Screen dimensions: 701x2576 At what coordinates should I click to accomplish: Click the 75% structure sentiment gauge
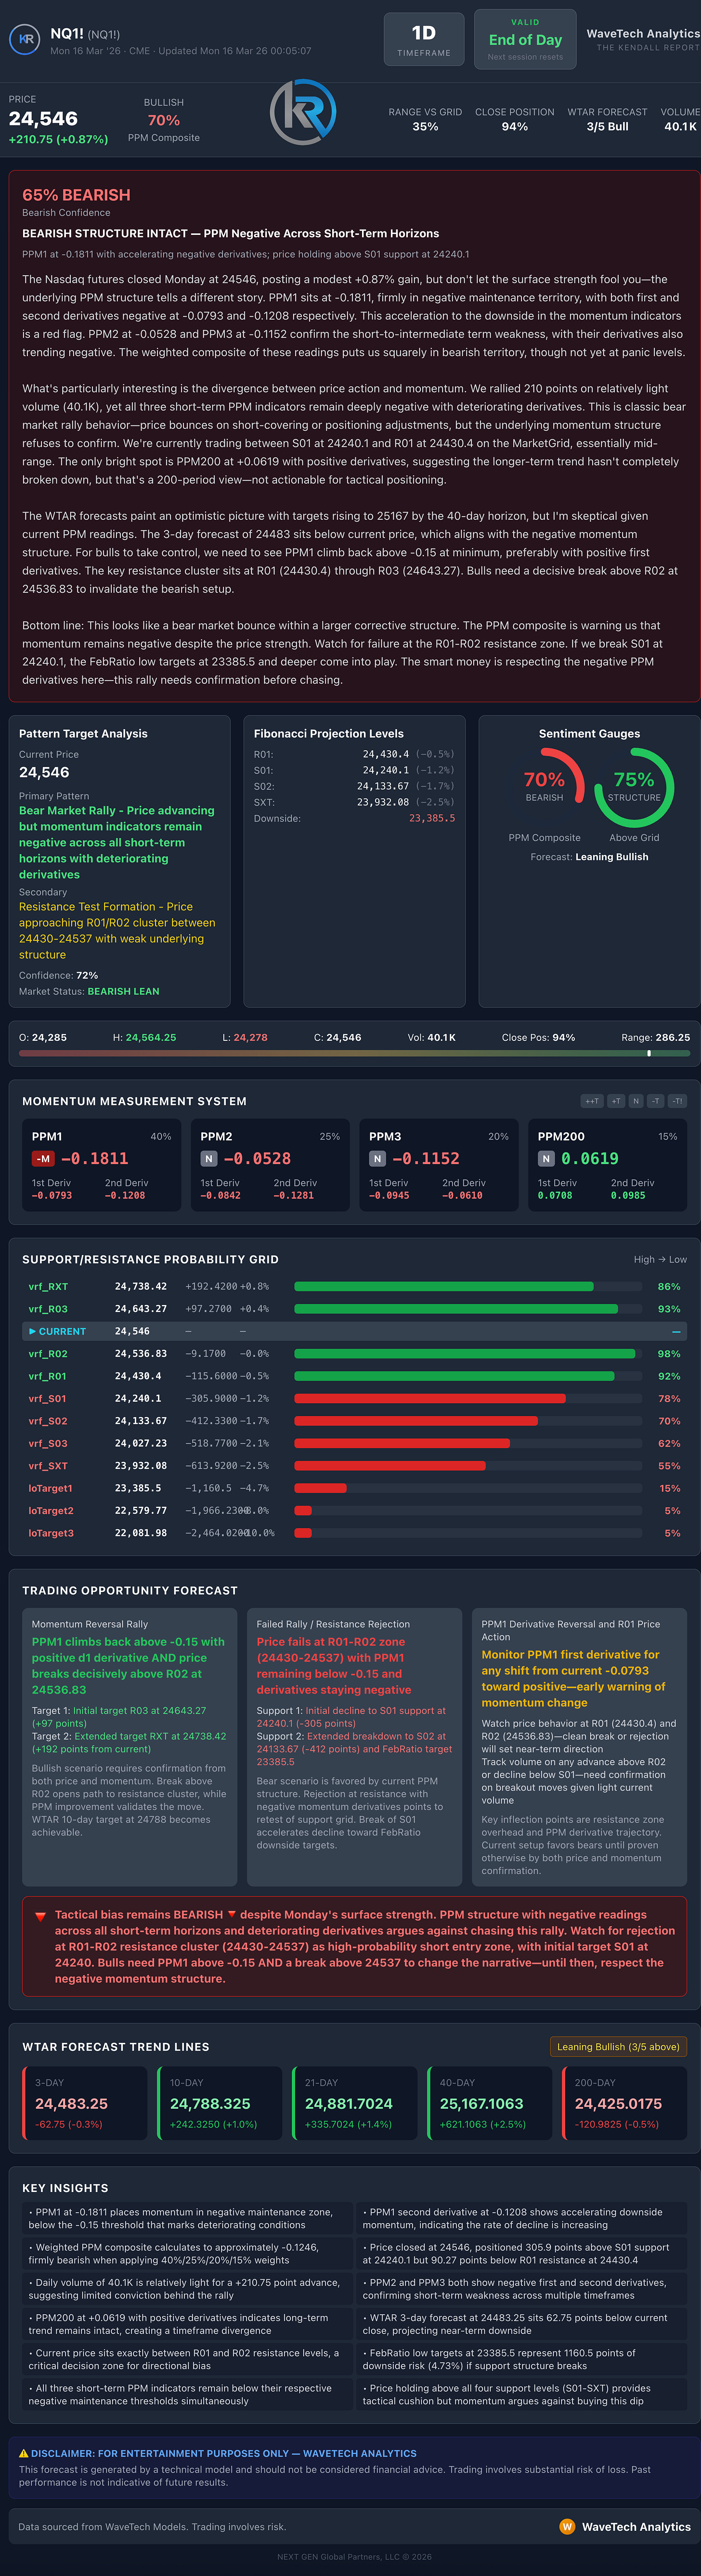(x=634, y=786)
